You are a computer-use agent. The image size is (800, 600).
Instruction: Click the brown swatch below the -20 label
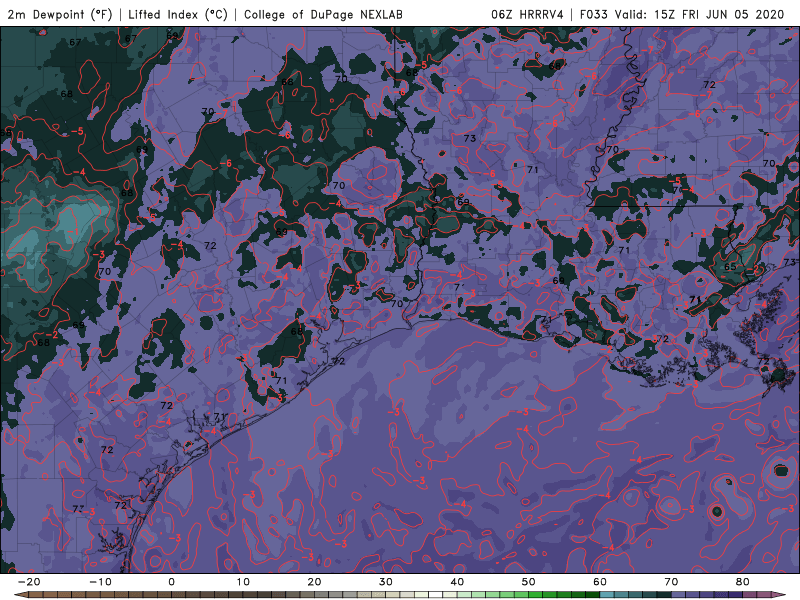click(x=36, y=594)
